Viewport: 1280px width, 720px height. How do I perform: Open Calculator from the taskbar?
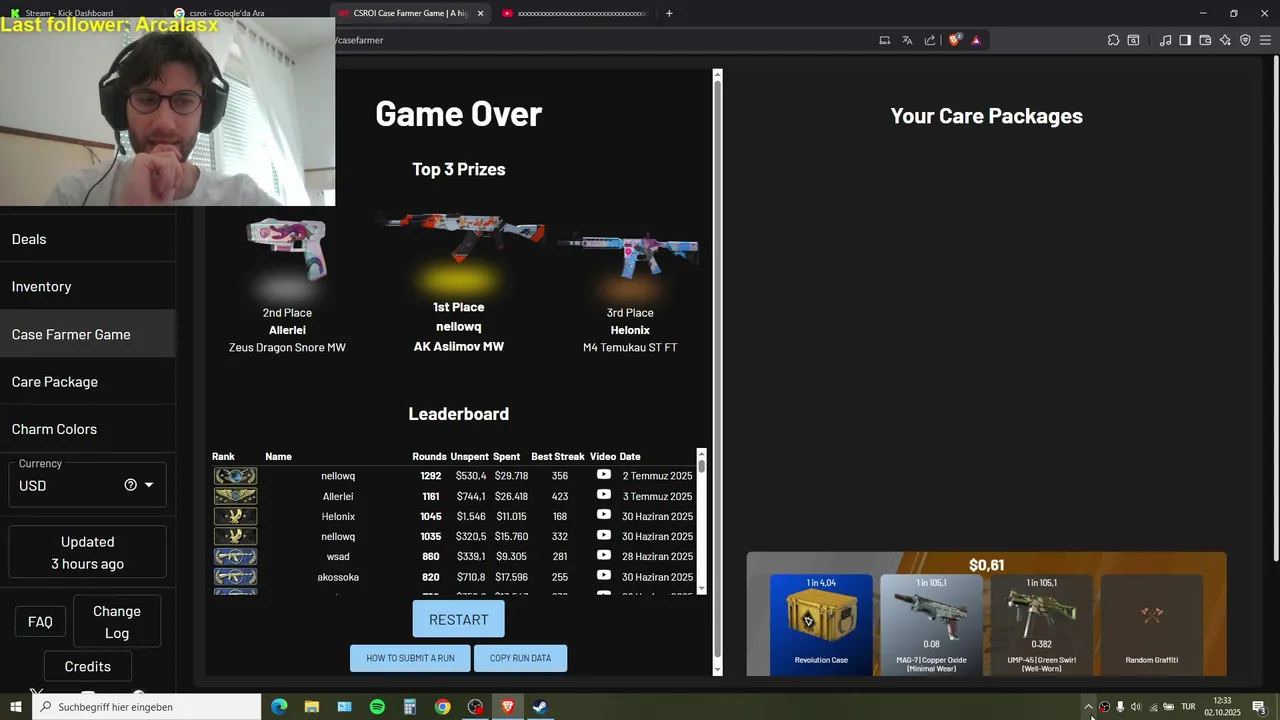click(409, 707)
